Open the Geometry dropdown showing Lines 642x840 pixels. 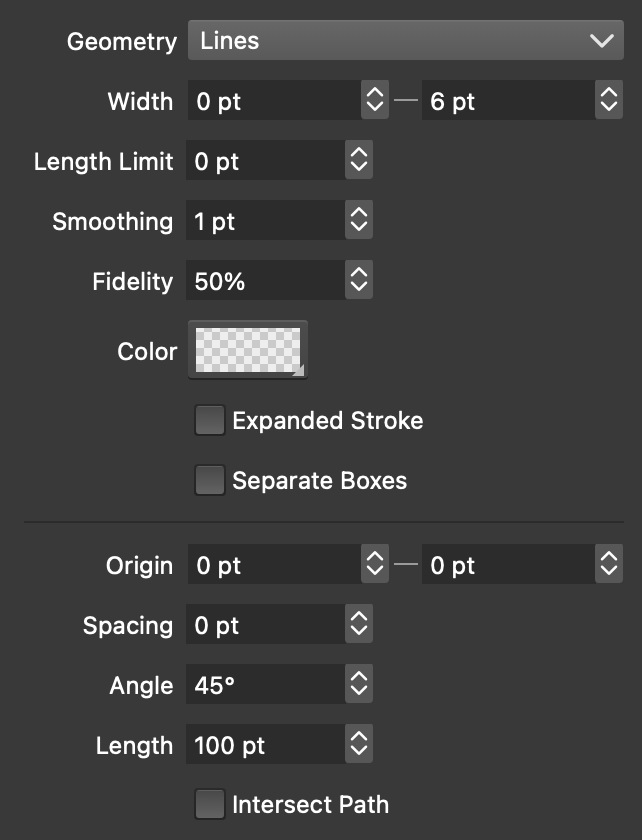[405, 41]
